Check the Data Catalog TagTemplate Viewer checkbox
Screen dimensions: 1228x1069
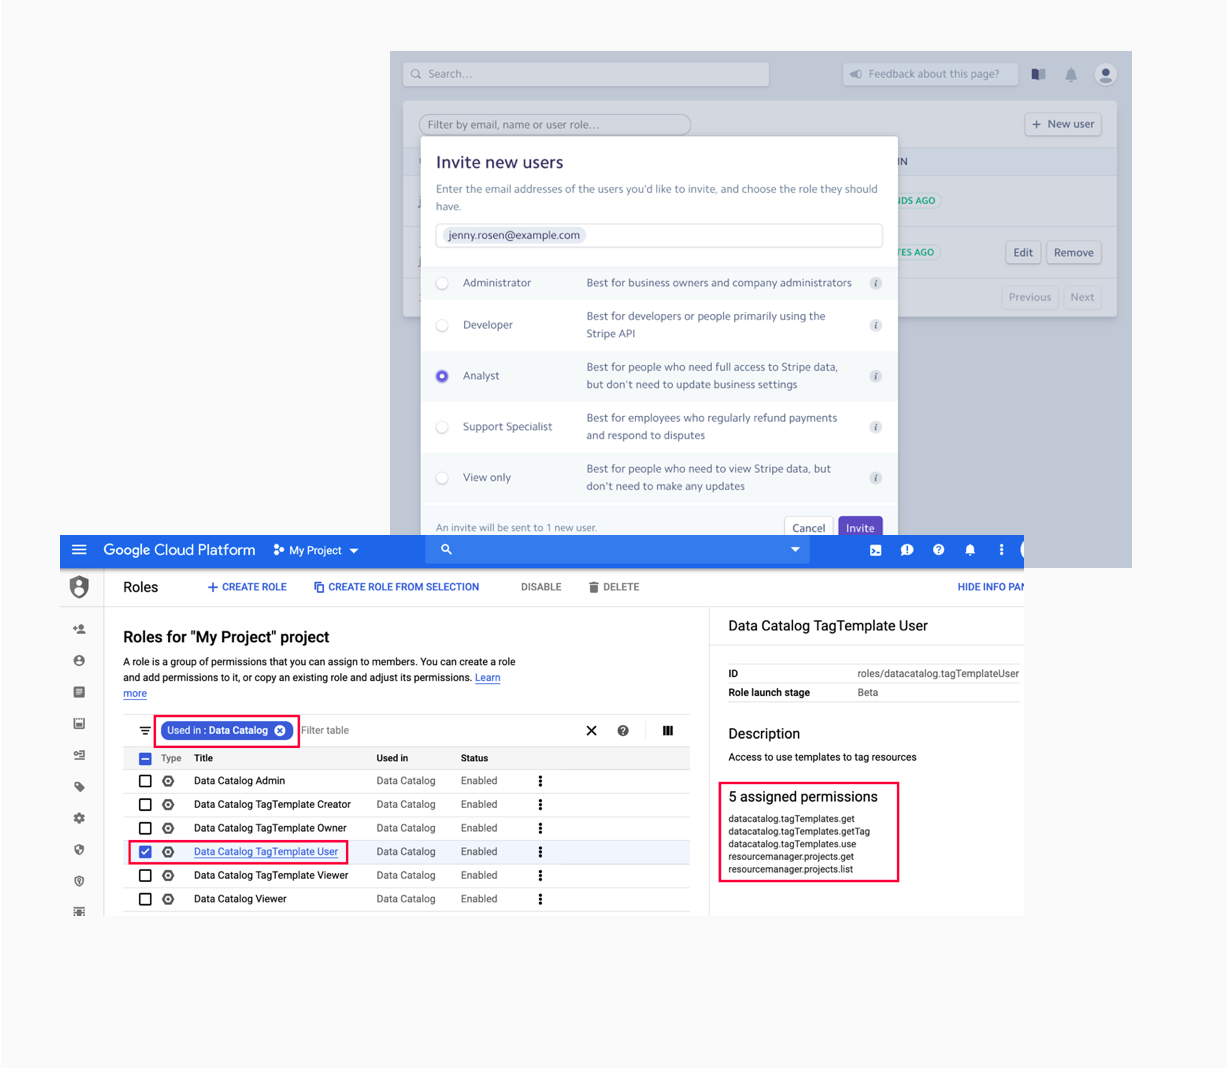pyautogui.click(x=145, y=875)
